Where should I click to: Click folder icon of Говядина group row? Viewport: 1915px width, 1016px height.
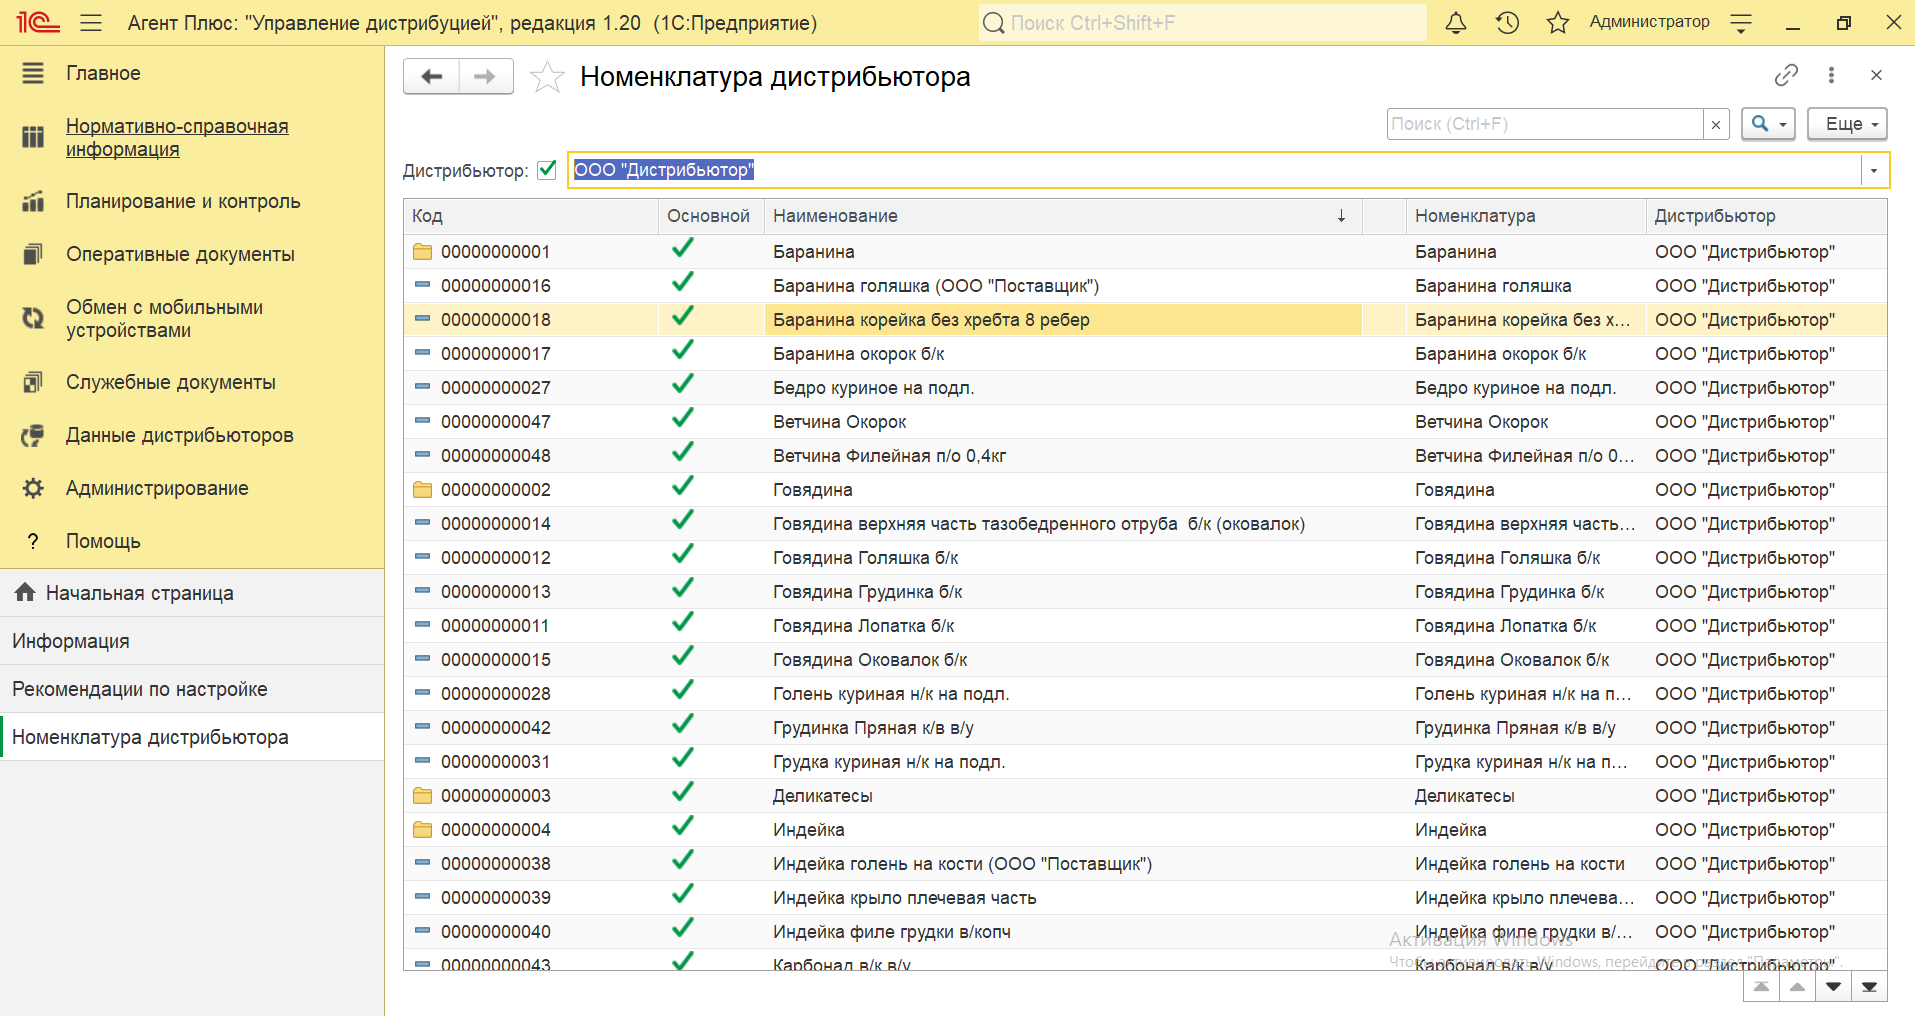click(422, 489)
